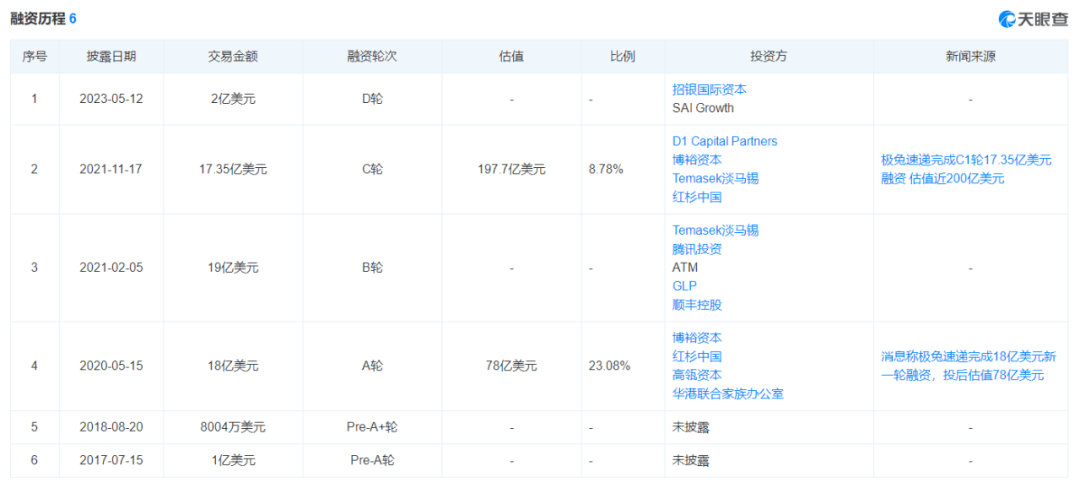1080x488 pixels.
Task: Click the 序号 column header
Action: pyautogui.click(x=34, y=57)
